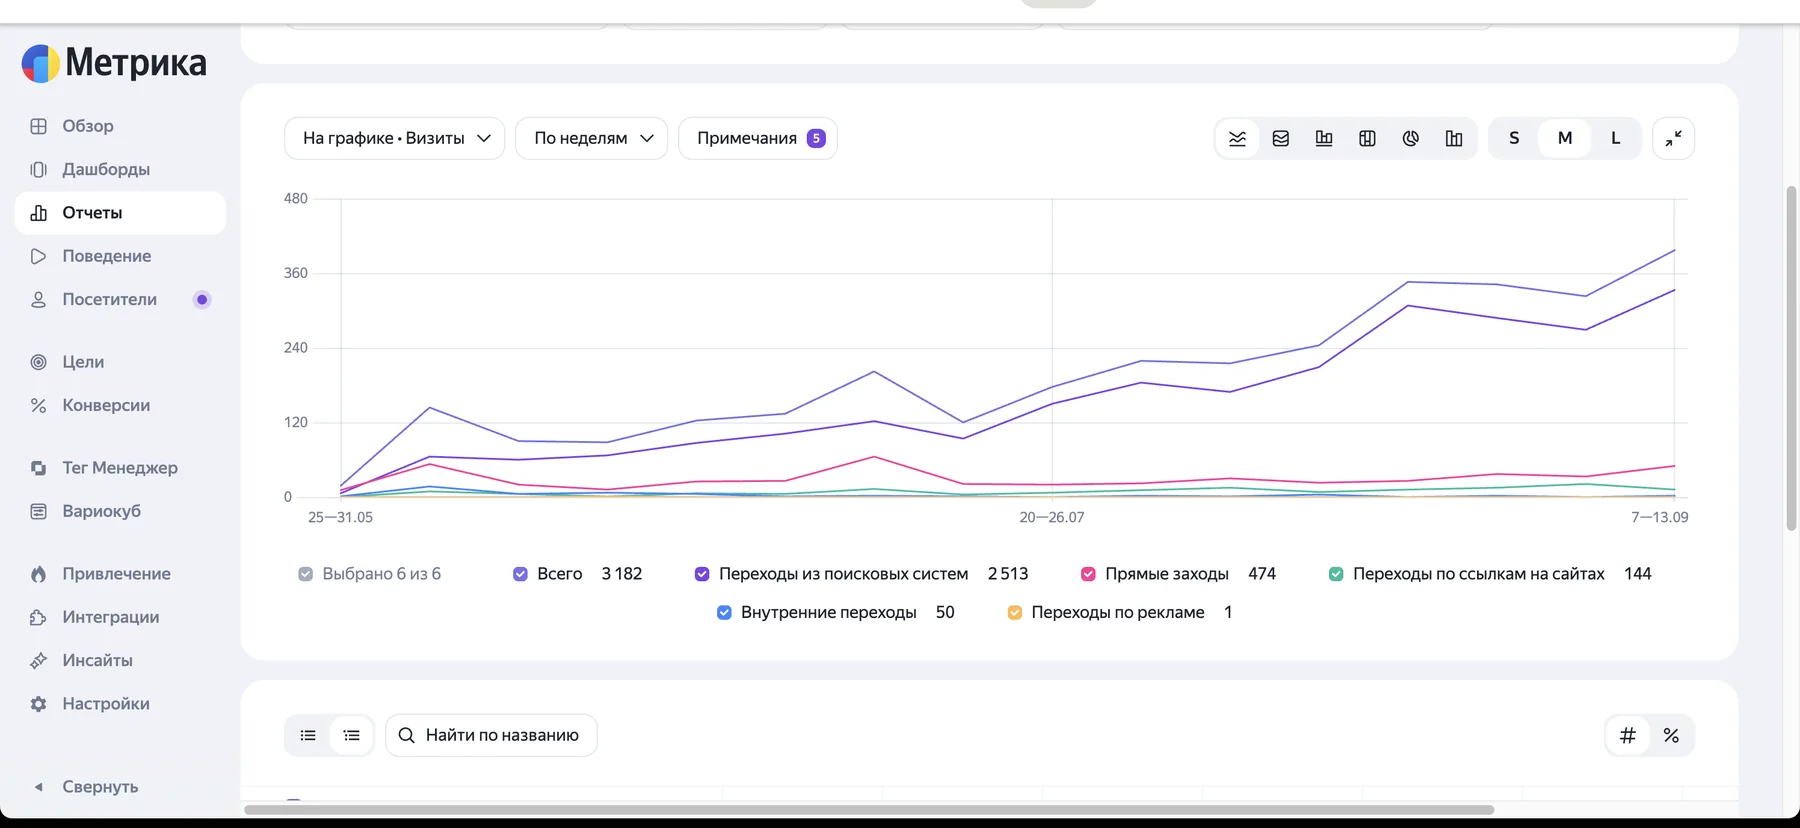Show absolute values with # button

pos(1628,735)
